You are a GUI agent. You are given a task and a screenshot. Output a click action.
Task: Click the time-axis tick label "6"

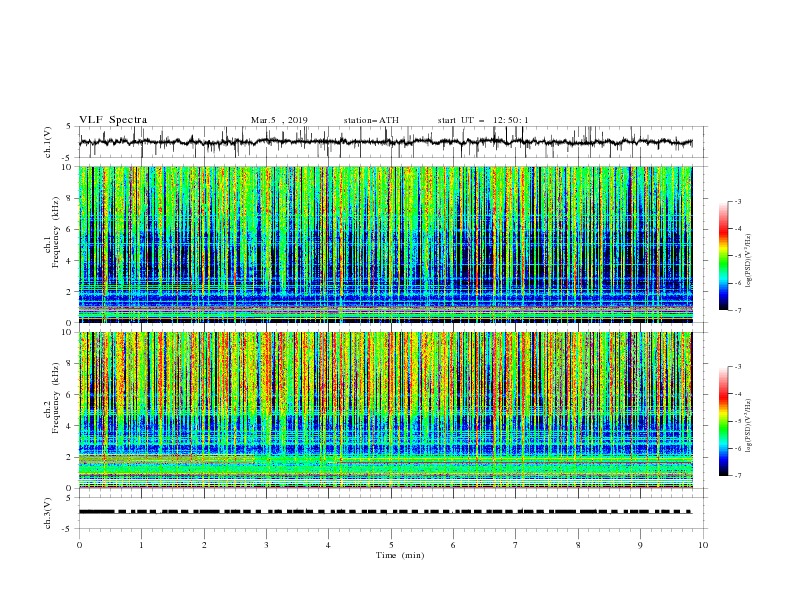click(454, 545)
